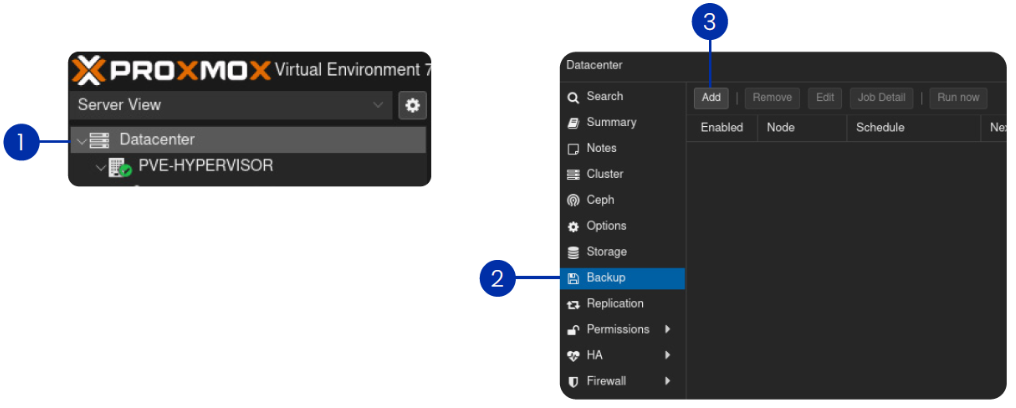Screen dimensions: 1016x408
Task: Expand the Permissions submenu arrow
Action: point(667,329)
